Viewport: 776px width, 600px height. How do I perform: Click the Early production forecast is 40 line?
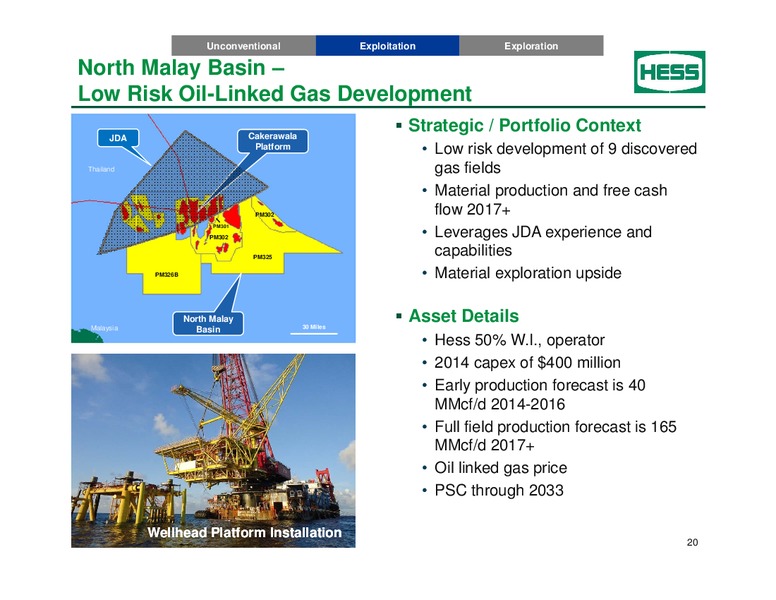click(540, 385)
